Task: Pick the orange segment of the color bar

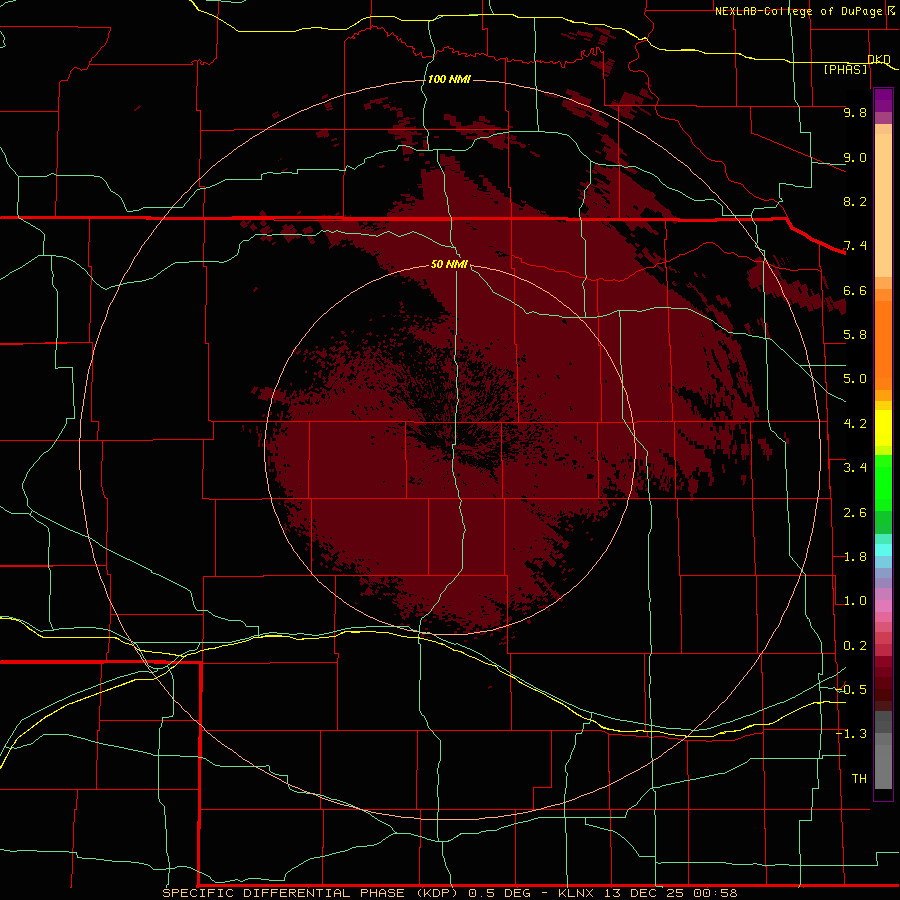Action: (883, 344)
